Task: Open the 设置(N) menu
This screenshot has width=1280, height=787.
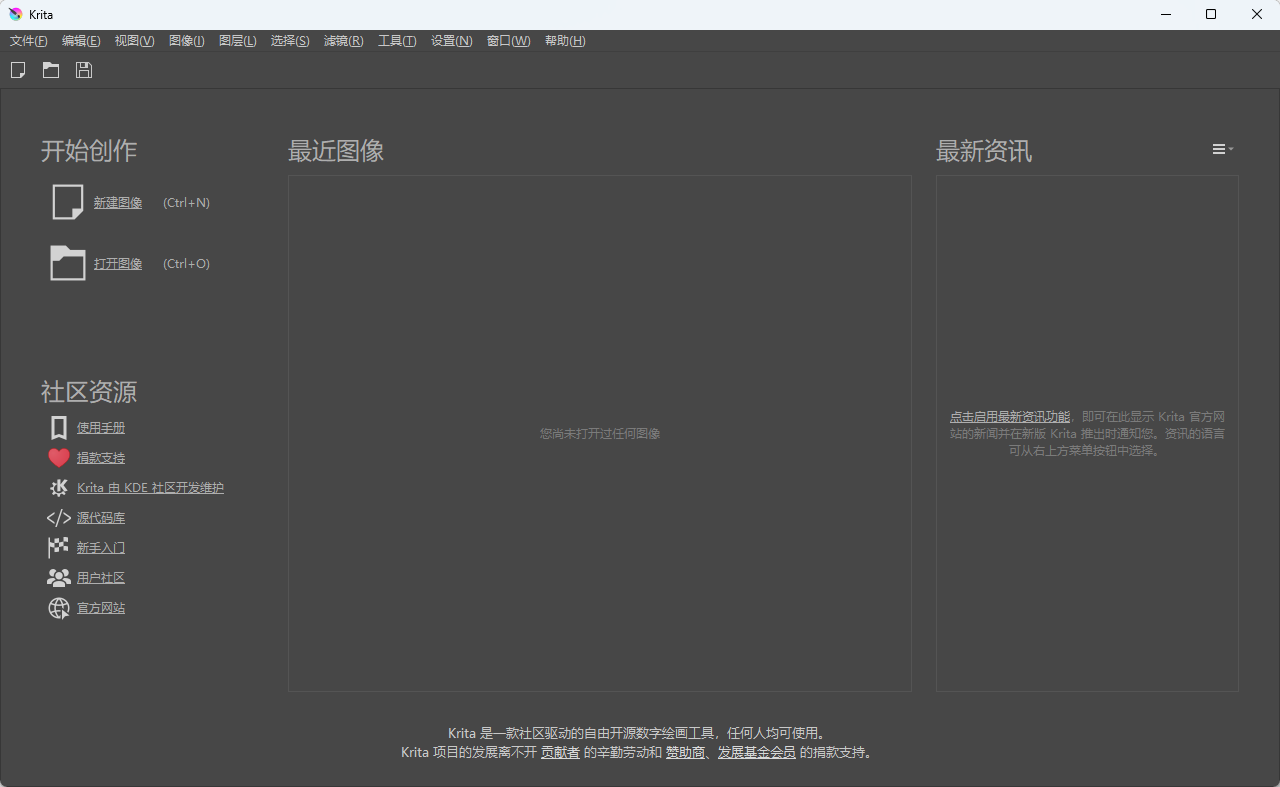Action: (452, 41)
